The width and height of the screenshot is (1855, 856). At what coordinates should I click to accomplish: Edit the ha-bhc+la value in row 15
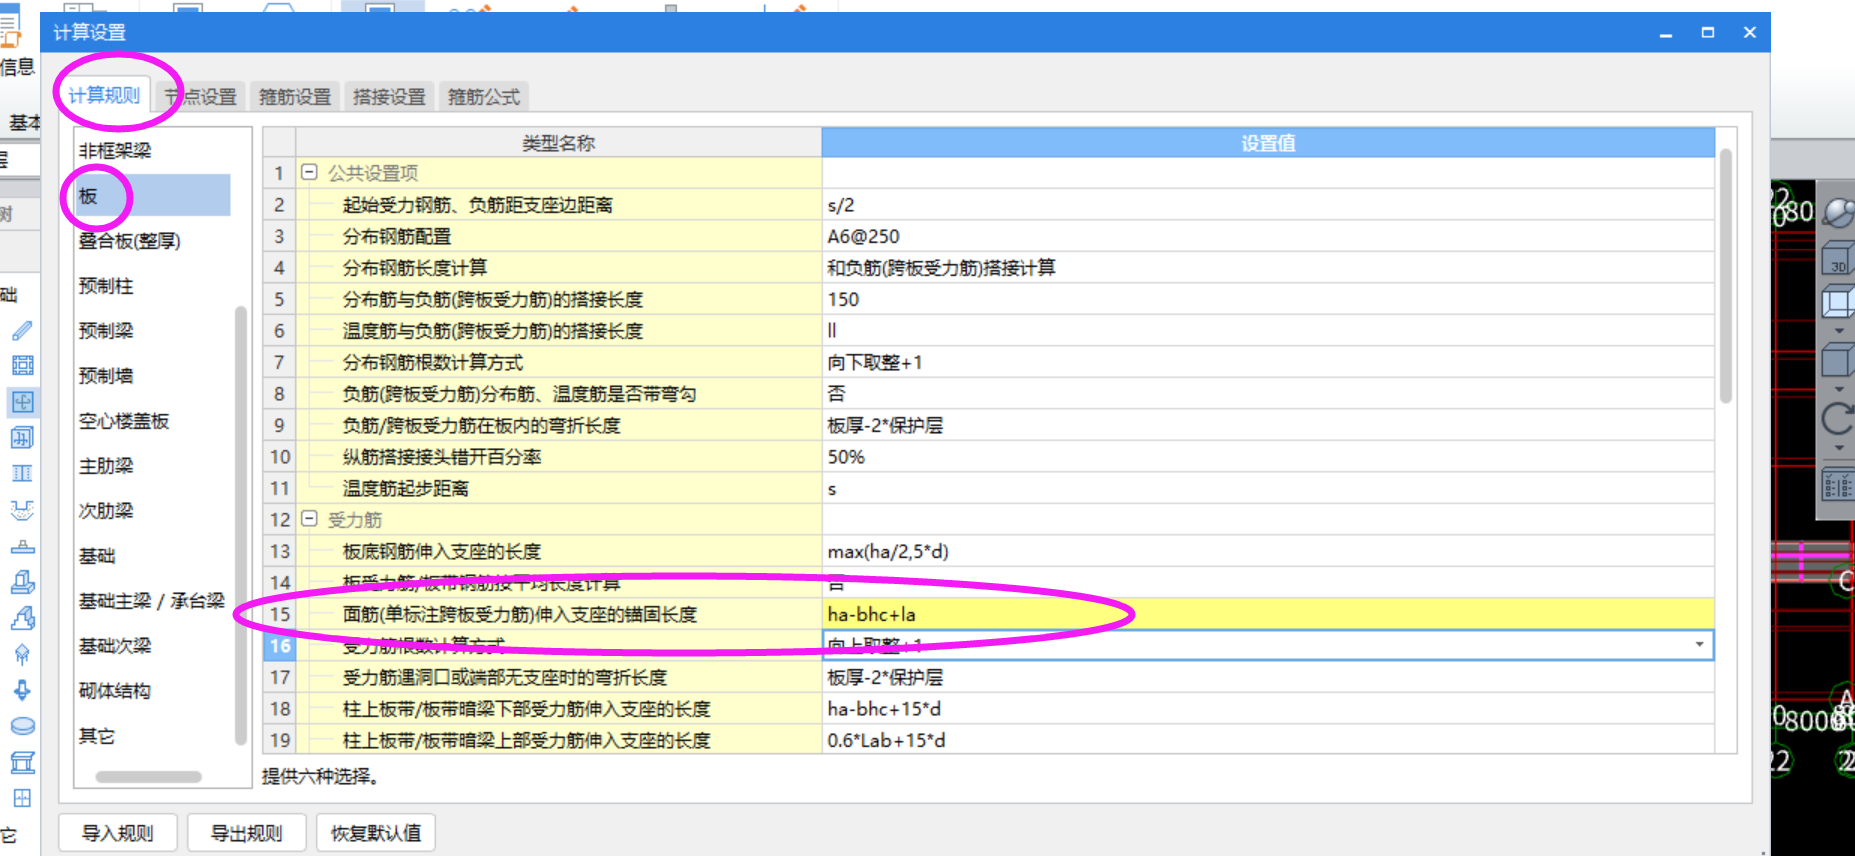tap(1268, 614)
